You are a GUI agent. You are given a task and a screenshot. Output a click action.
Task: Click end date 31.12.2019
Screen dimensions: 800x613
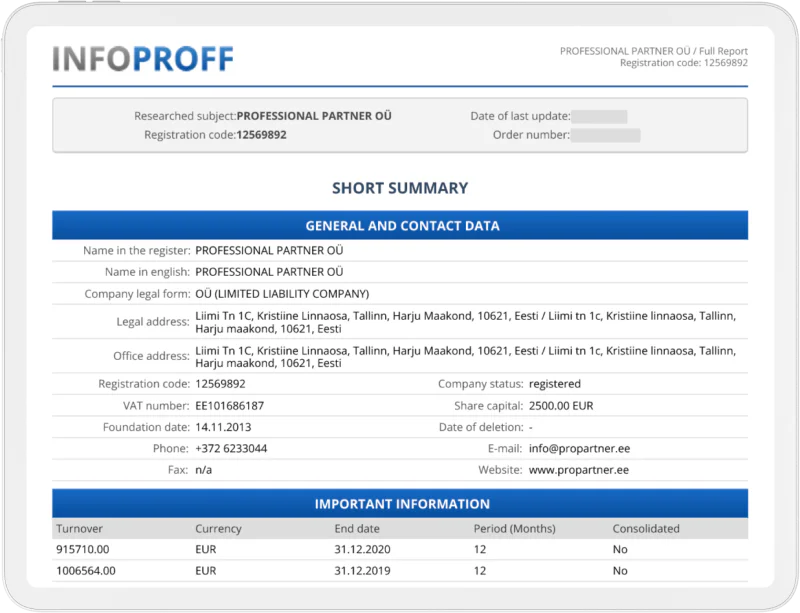pyautogui.click(x=362, y=571)
